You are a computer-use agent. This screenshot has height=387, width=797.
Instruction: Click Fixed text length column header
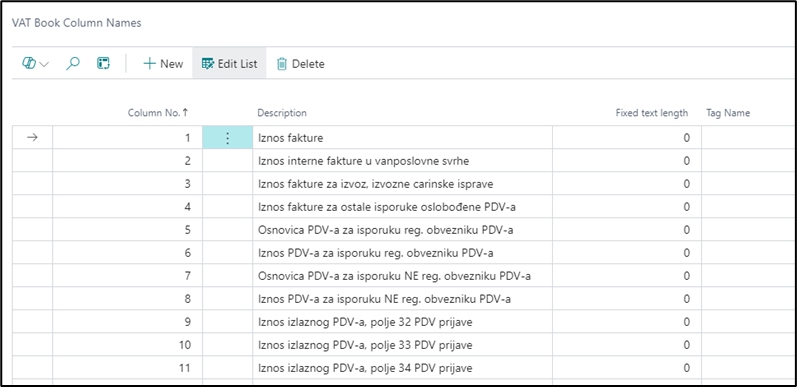coord(652,113)
